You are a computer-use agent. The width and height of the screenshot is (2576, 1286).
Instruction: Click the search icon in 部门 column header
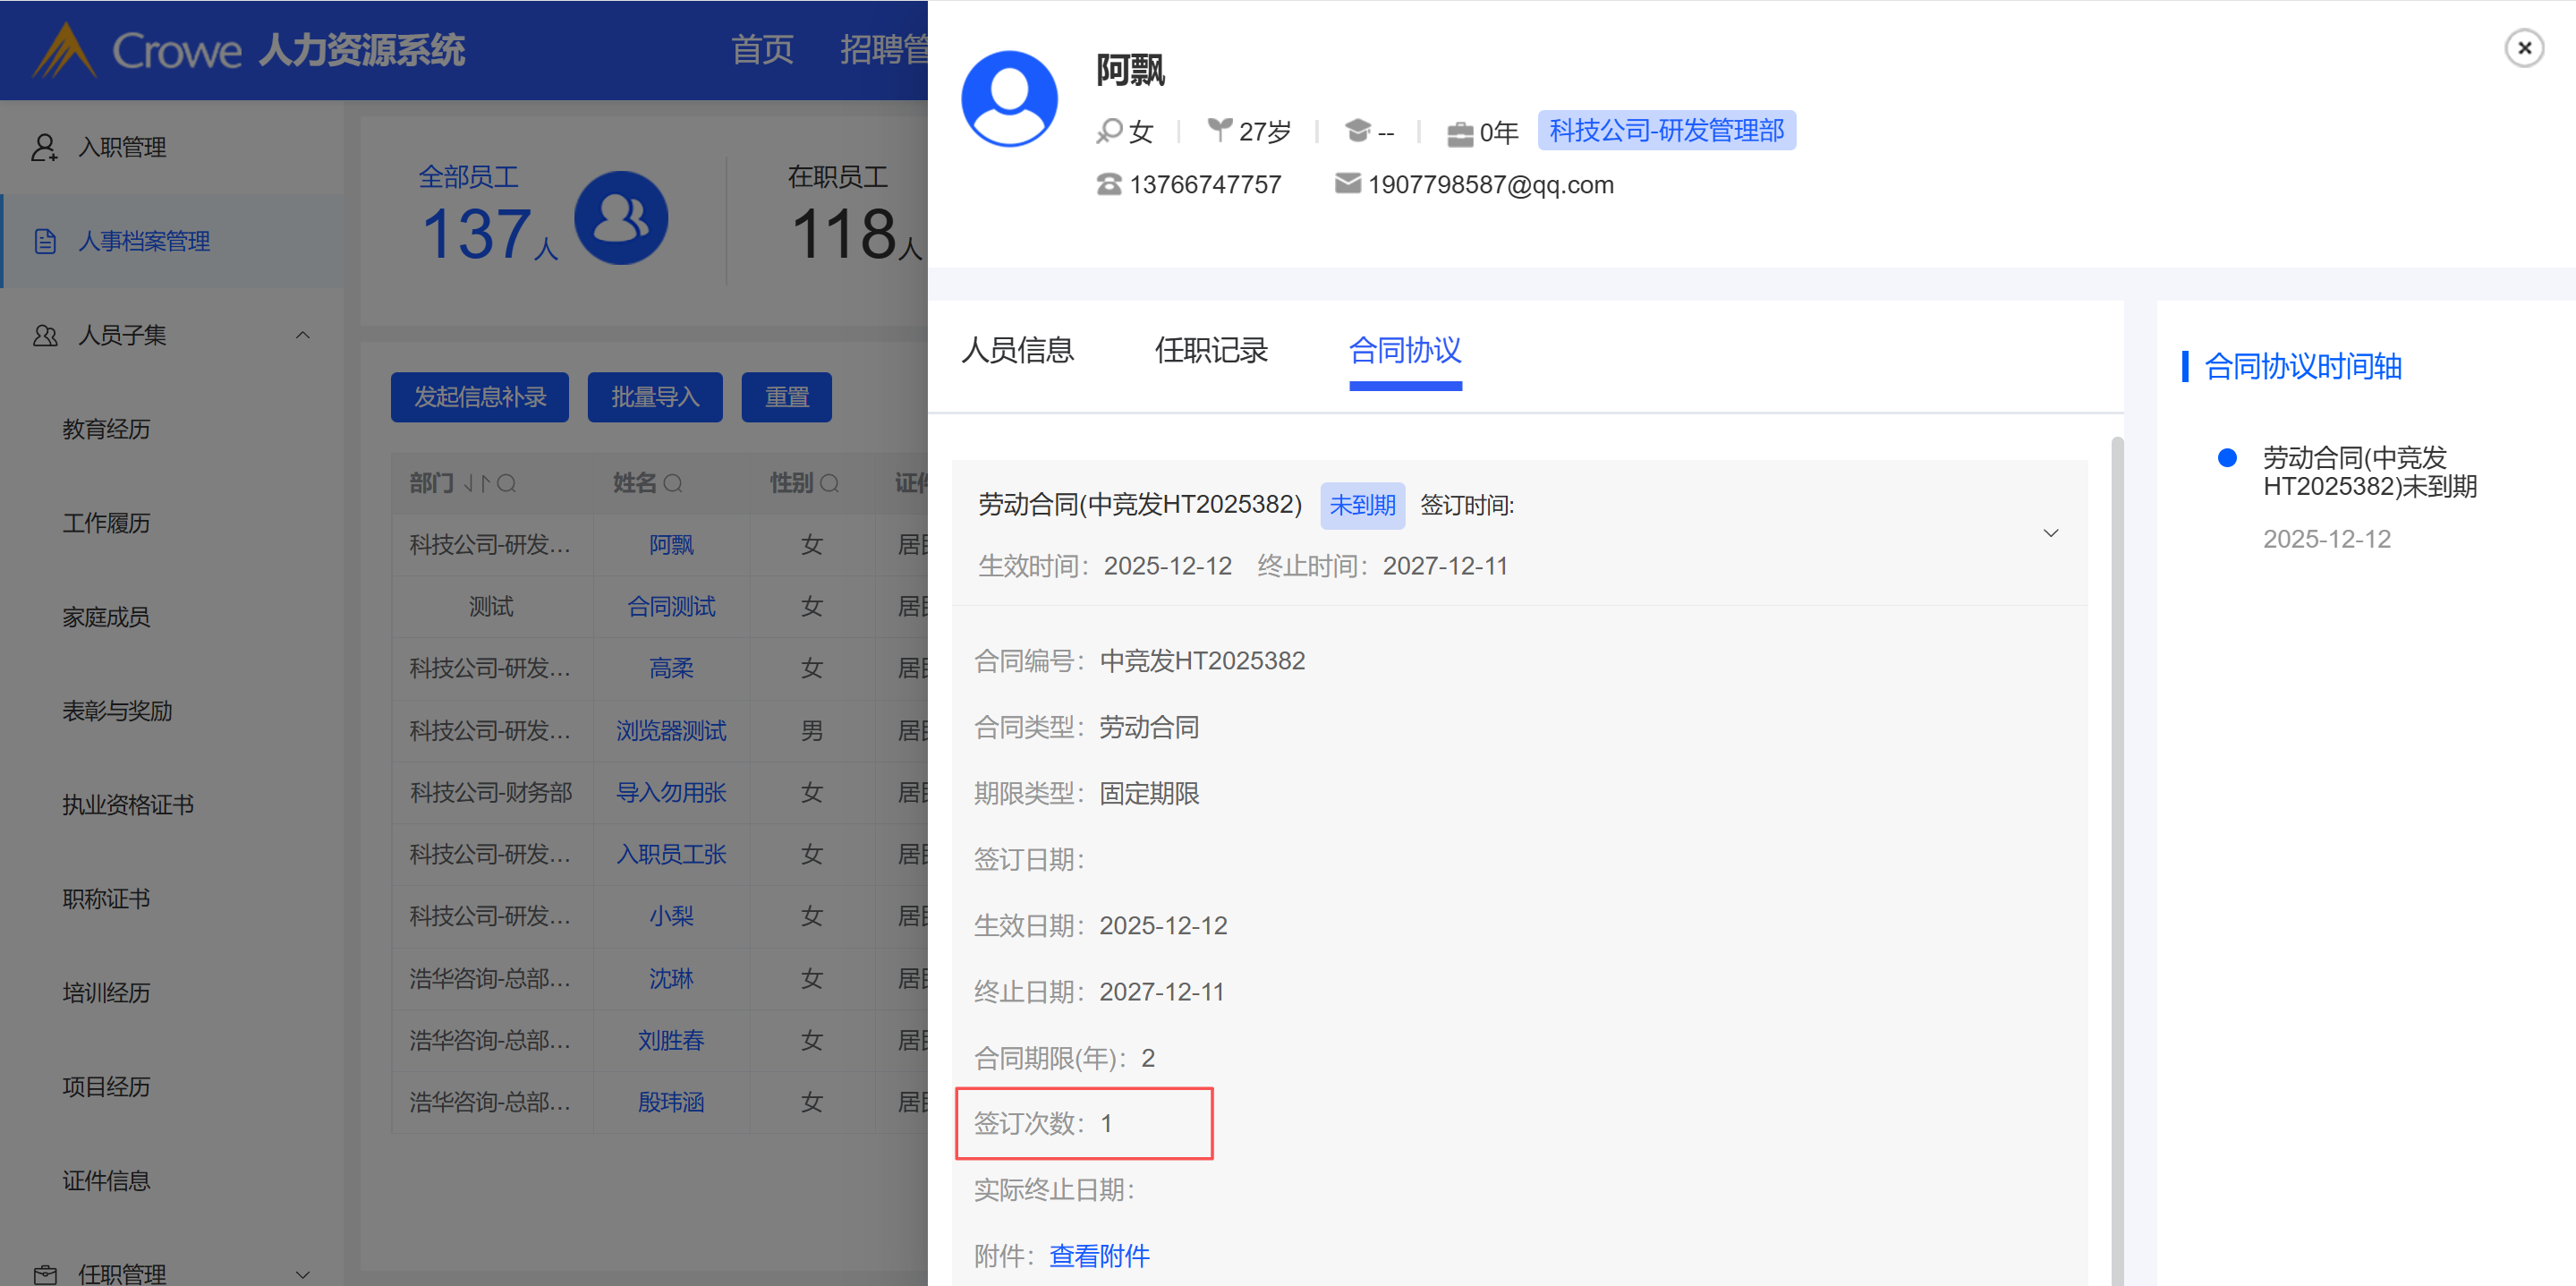tap(507, 484)
